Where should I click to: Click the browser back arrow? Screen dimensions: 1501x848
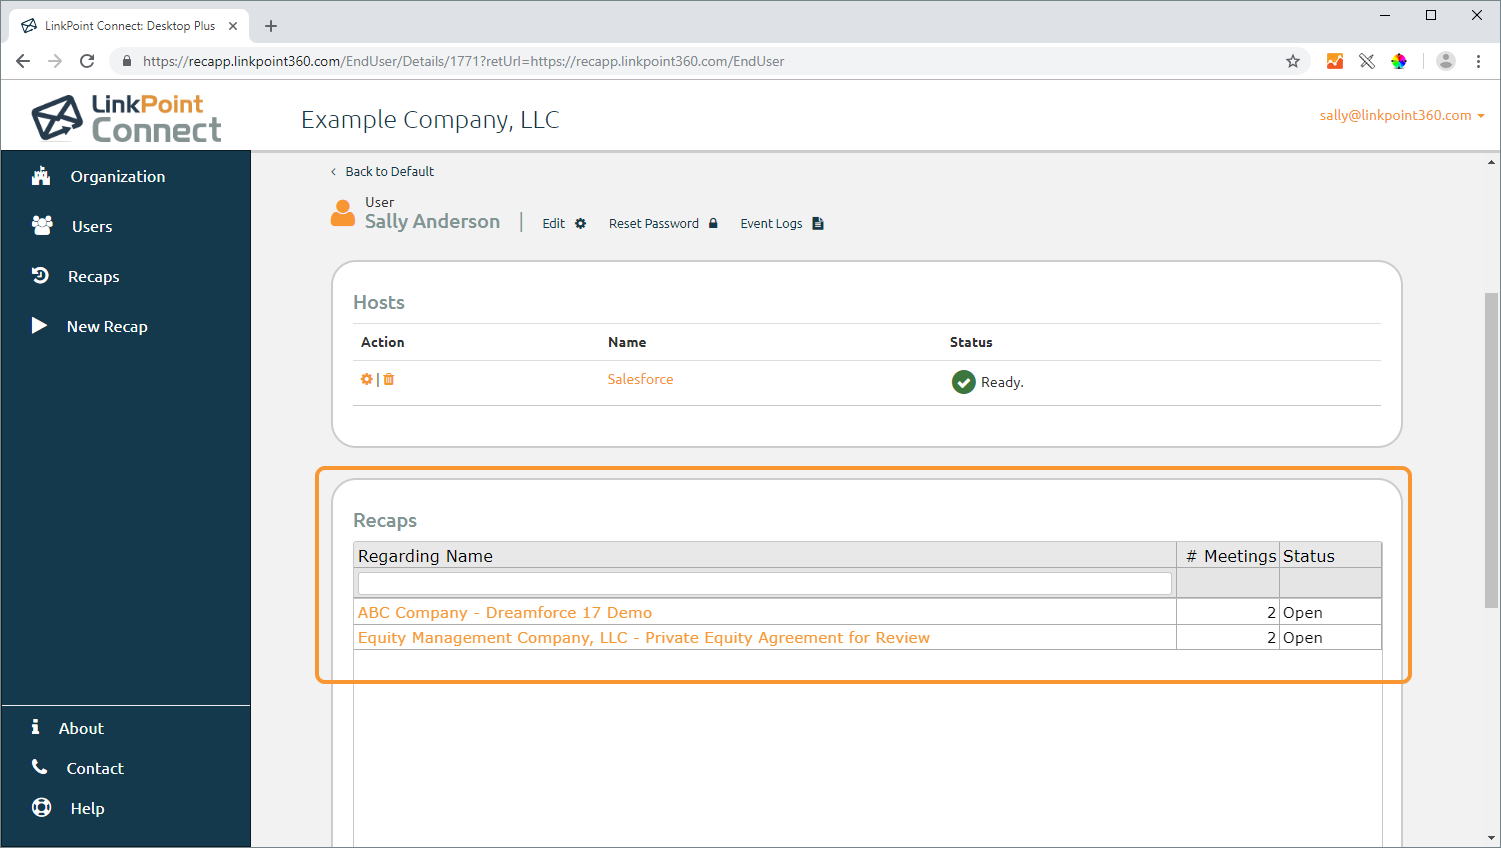click(x=23, y=61)
